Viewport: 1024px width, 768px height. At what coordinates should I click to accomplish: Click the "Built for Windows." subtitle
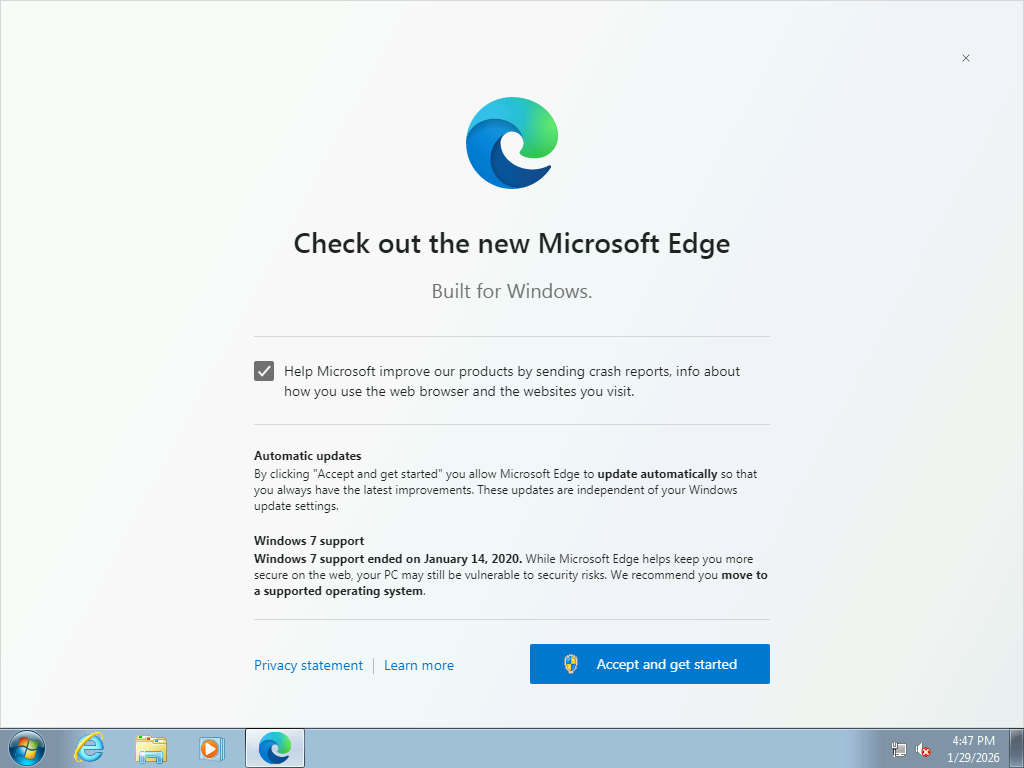point(512,291)
